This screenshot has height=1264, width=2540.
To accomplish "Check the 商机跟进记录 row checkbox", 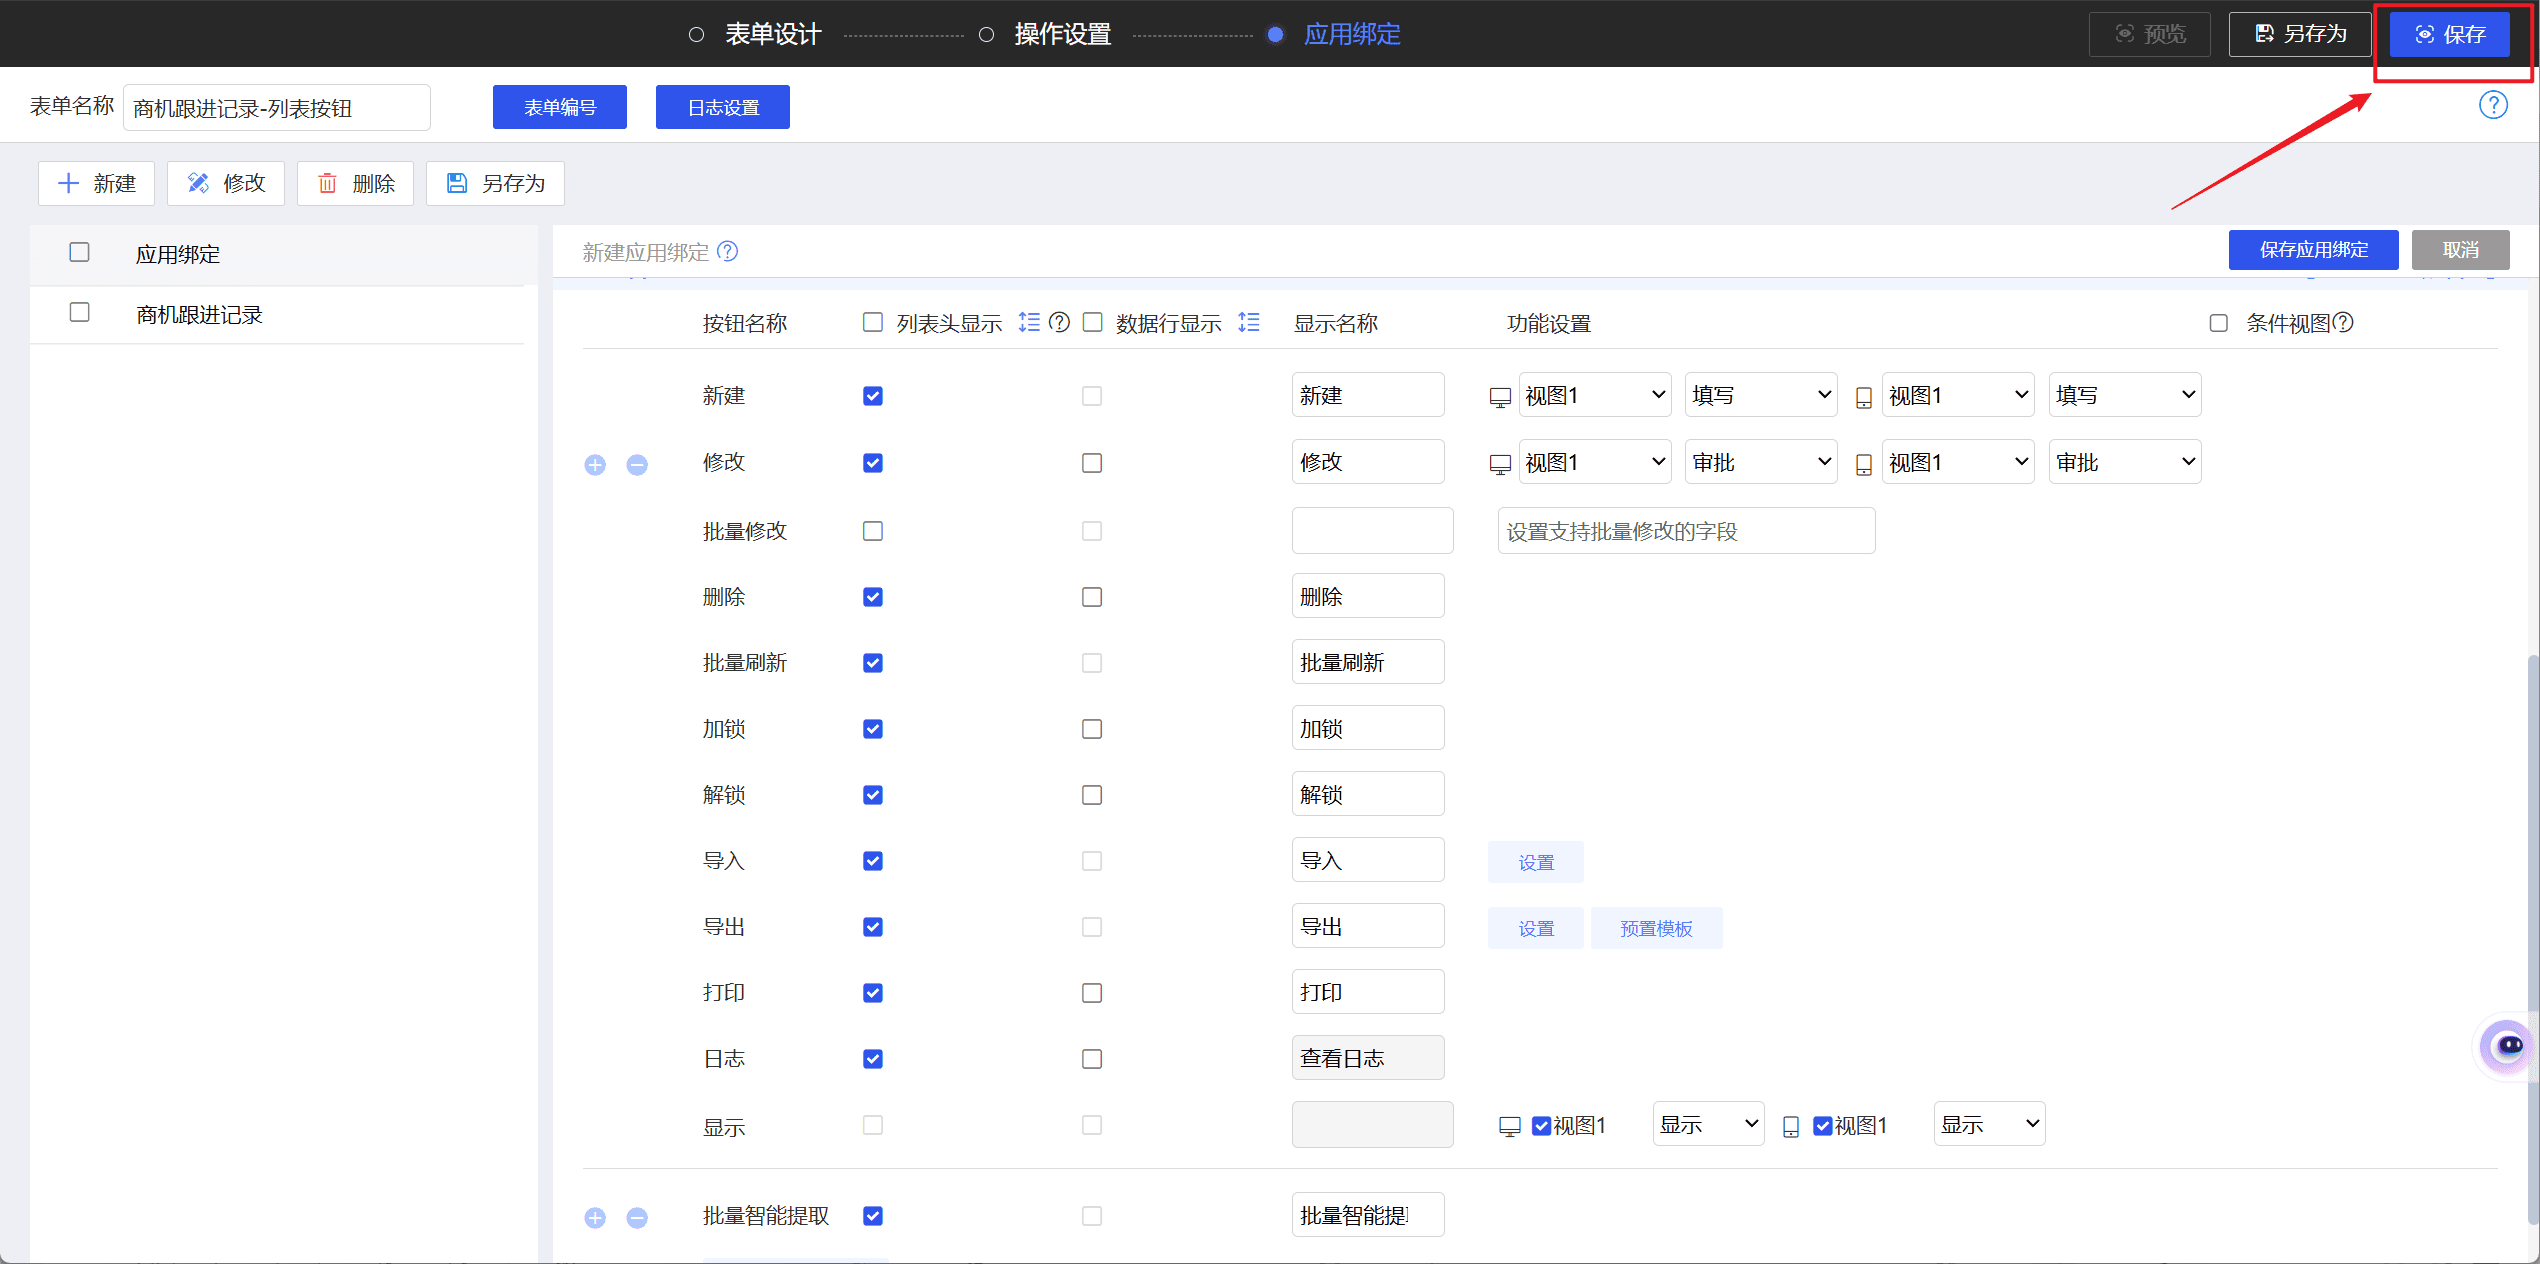I will coord(80,312).
